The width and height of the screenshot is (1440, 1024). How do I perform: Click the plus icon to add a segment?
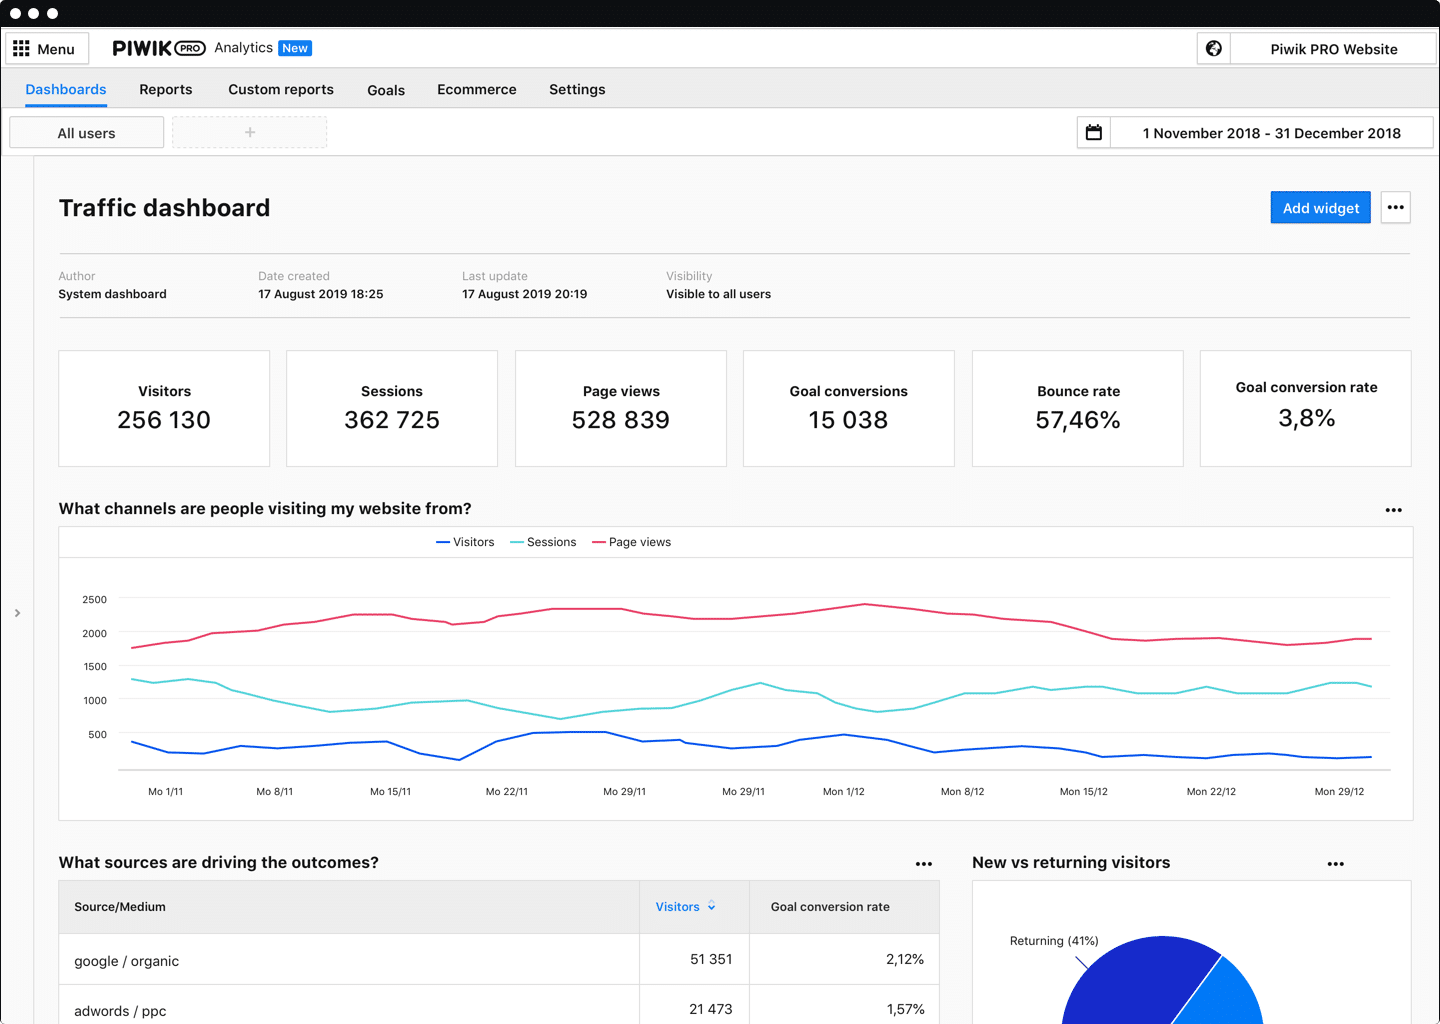[249, 131]
